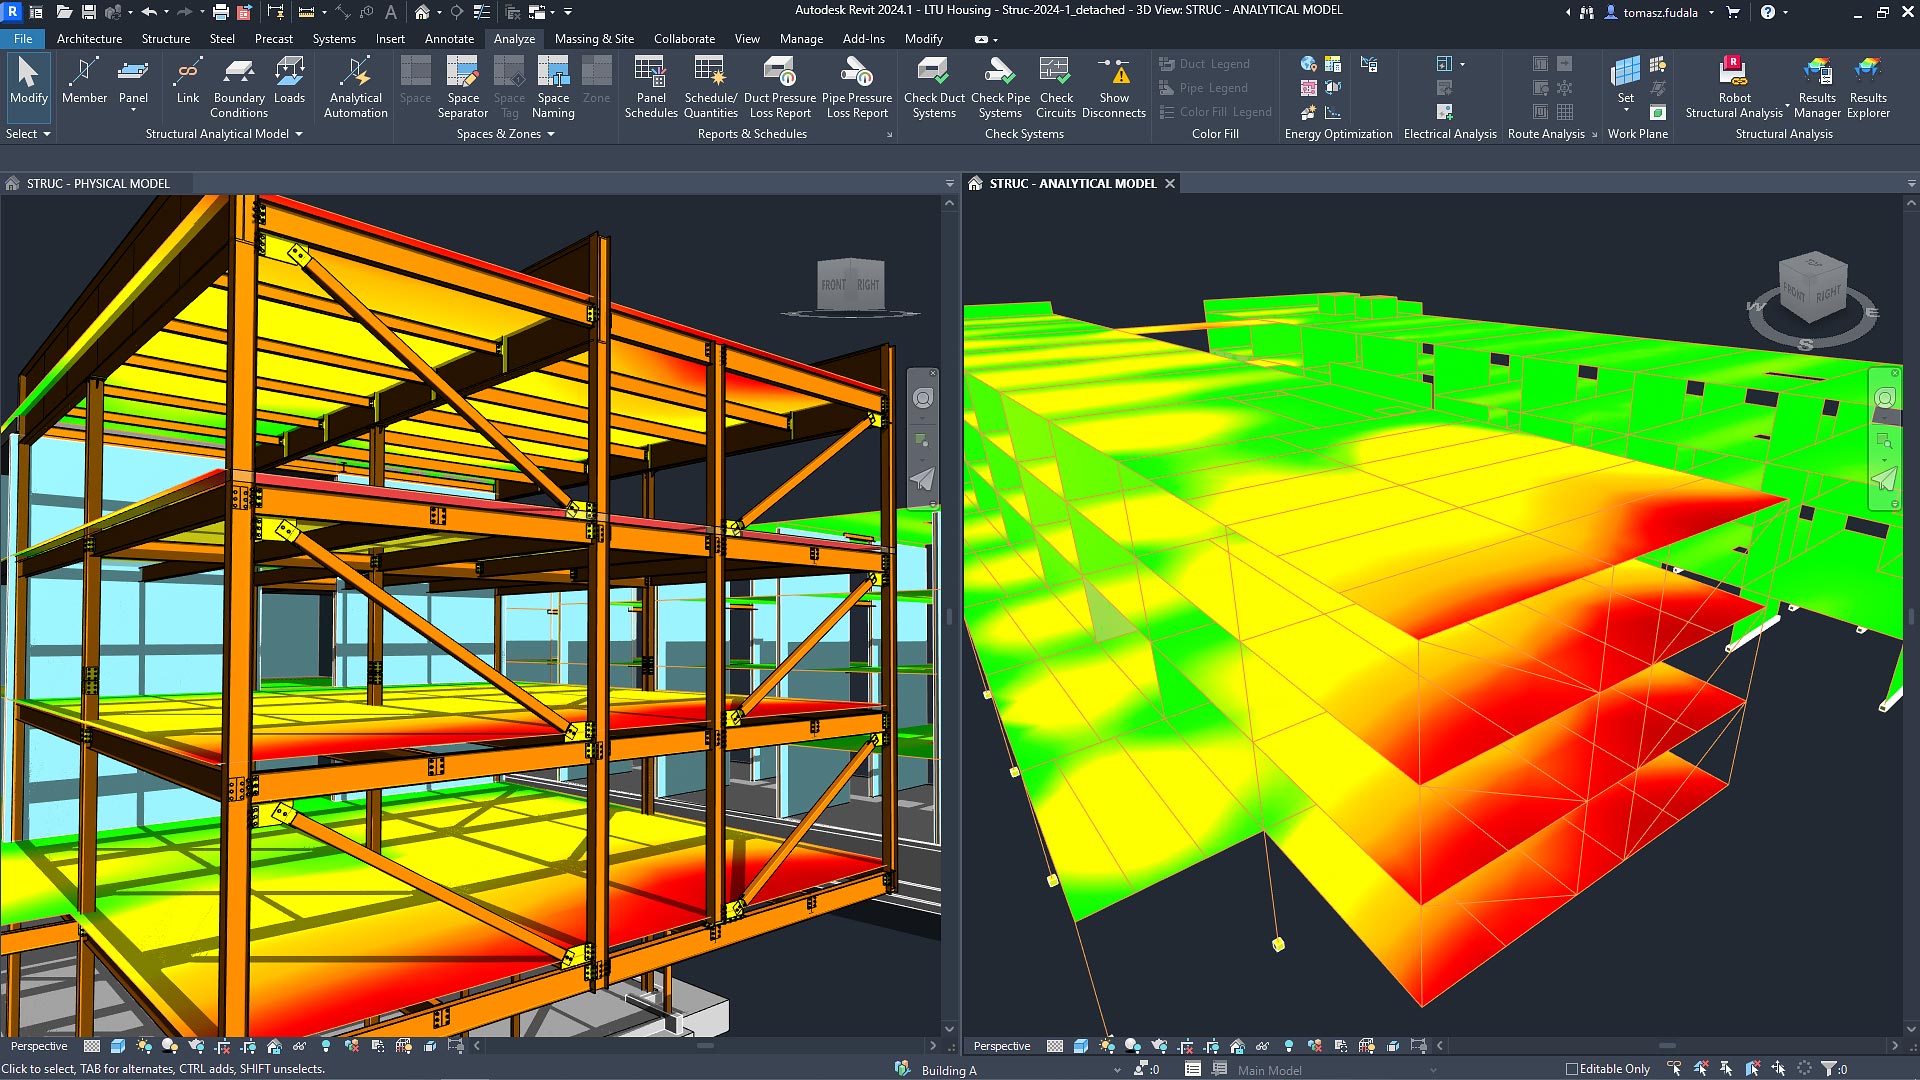1920x1080 pixels.
Task: Select the Member analytical tool
Action: tap(84, 82)
